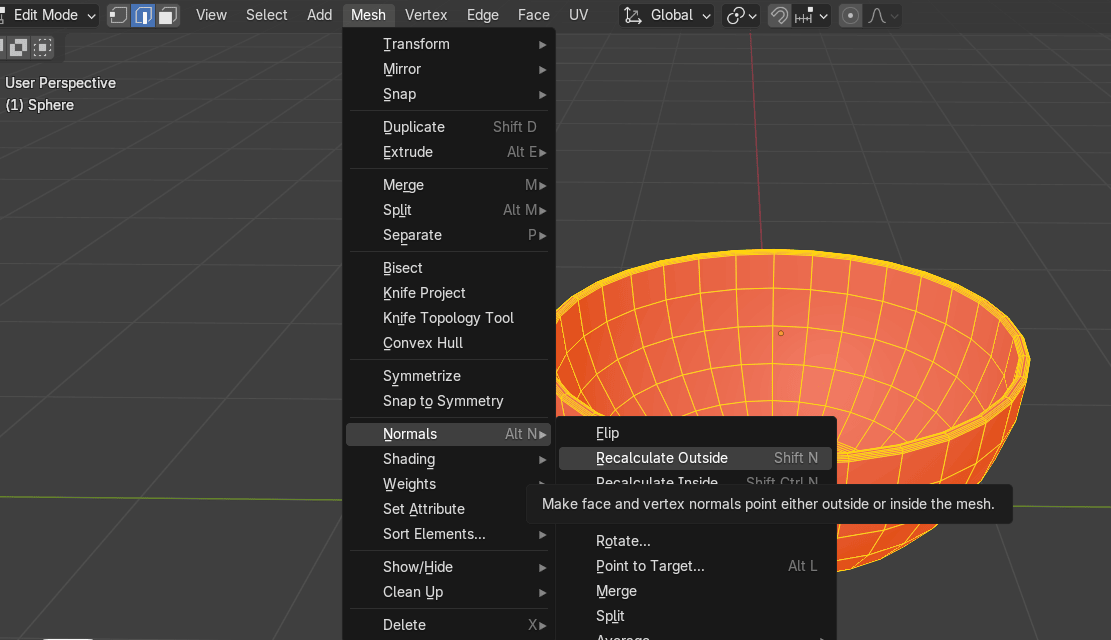The width and height of the screenshot is (1111, 640).
Task: Open the transform pivot point dropdown
Action: [742, 15]
